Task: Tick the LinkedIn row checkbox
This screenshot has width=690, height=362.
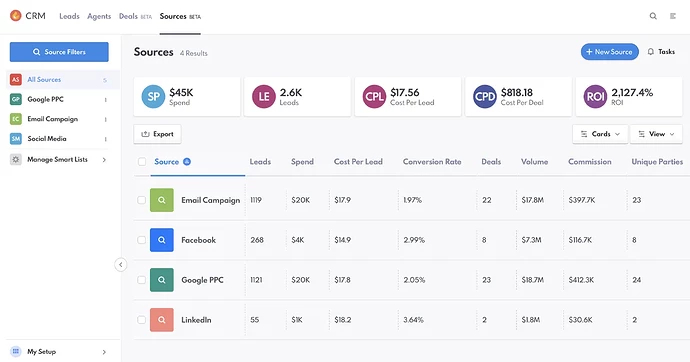Action: click(141, 320)
